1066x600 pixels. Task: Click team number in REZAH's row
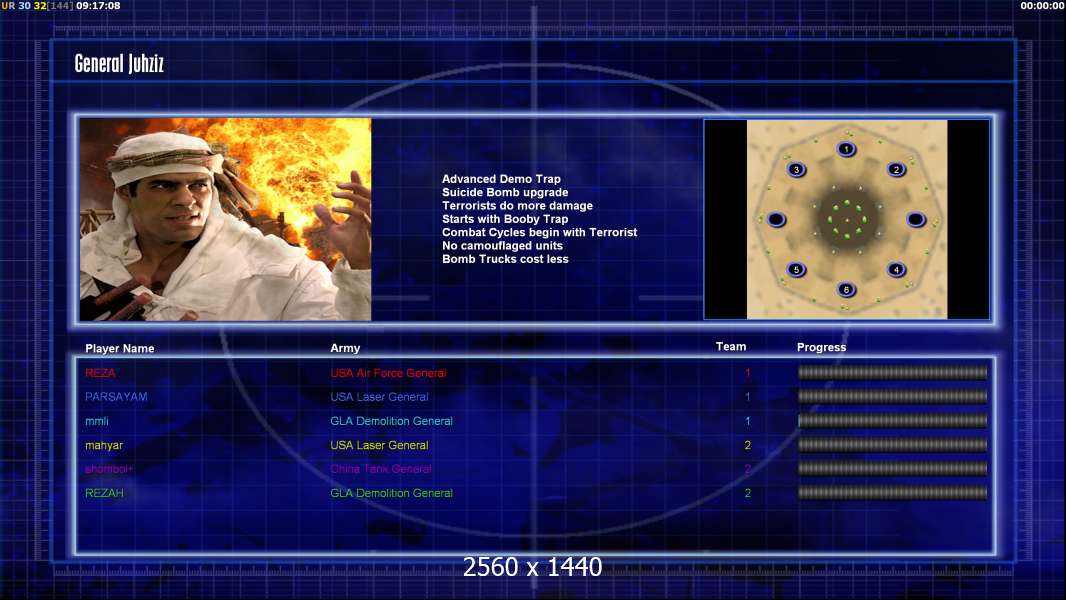point(748,493)
